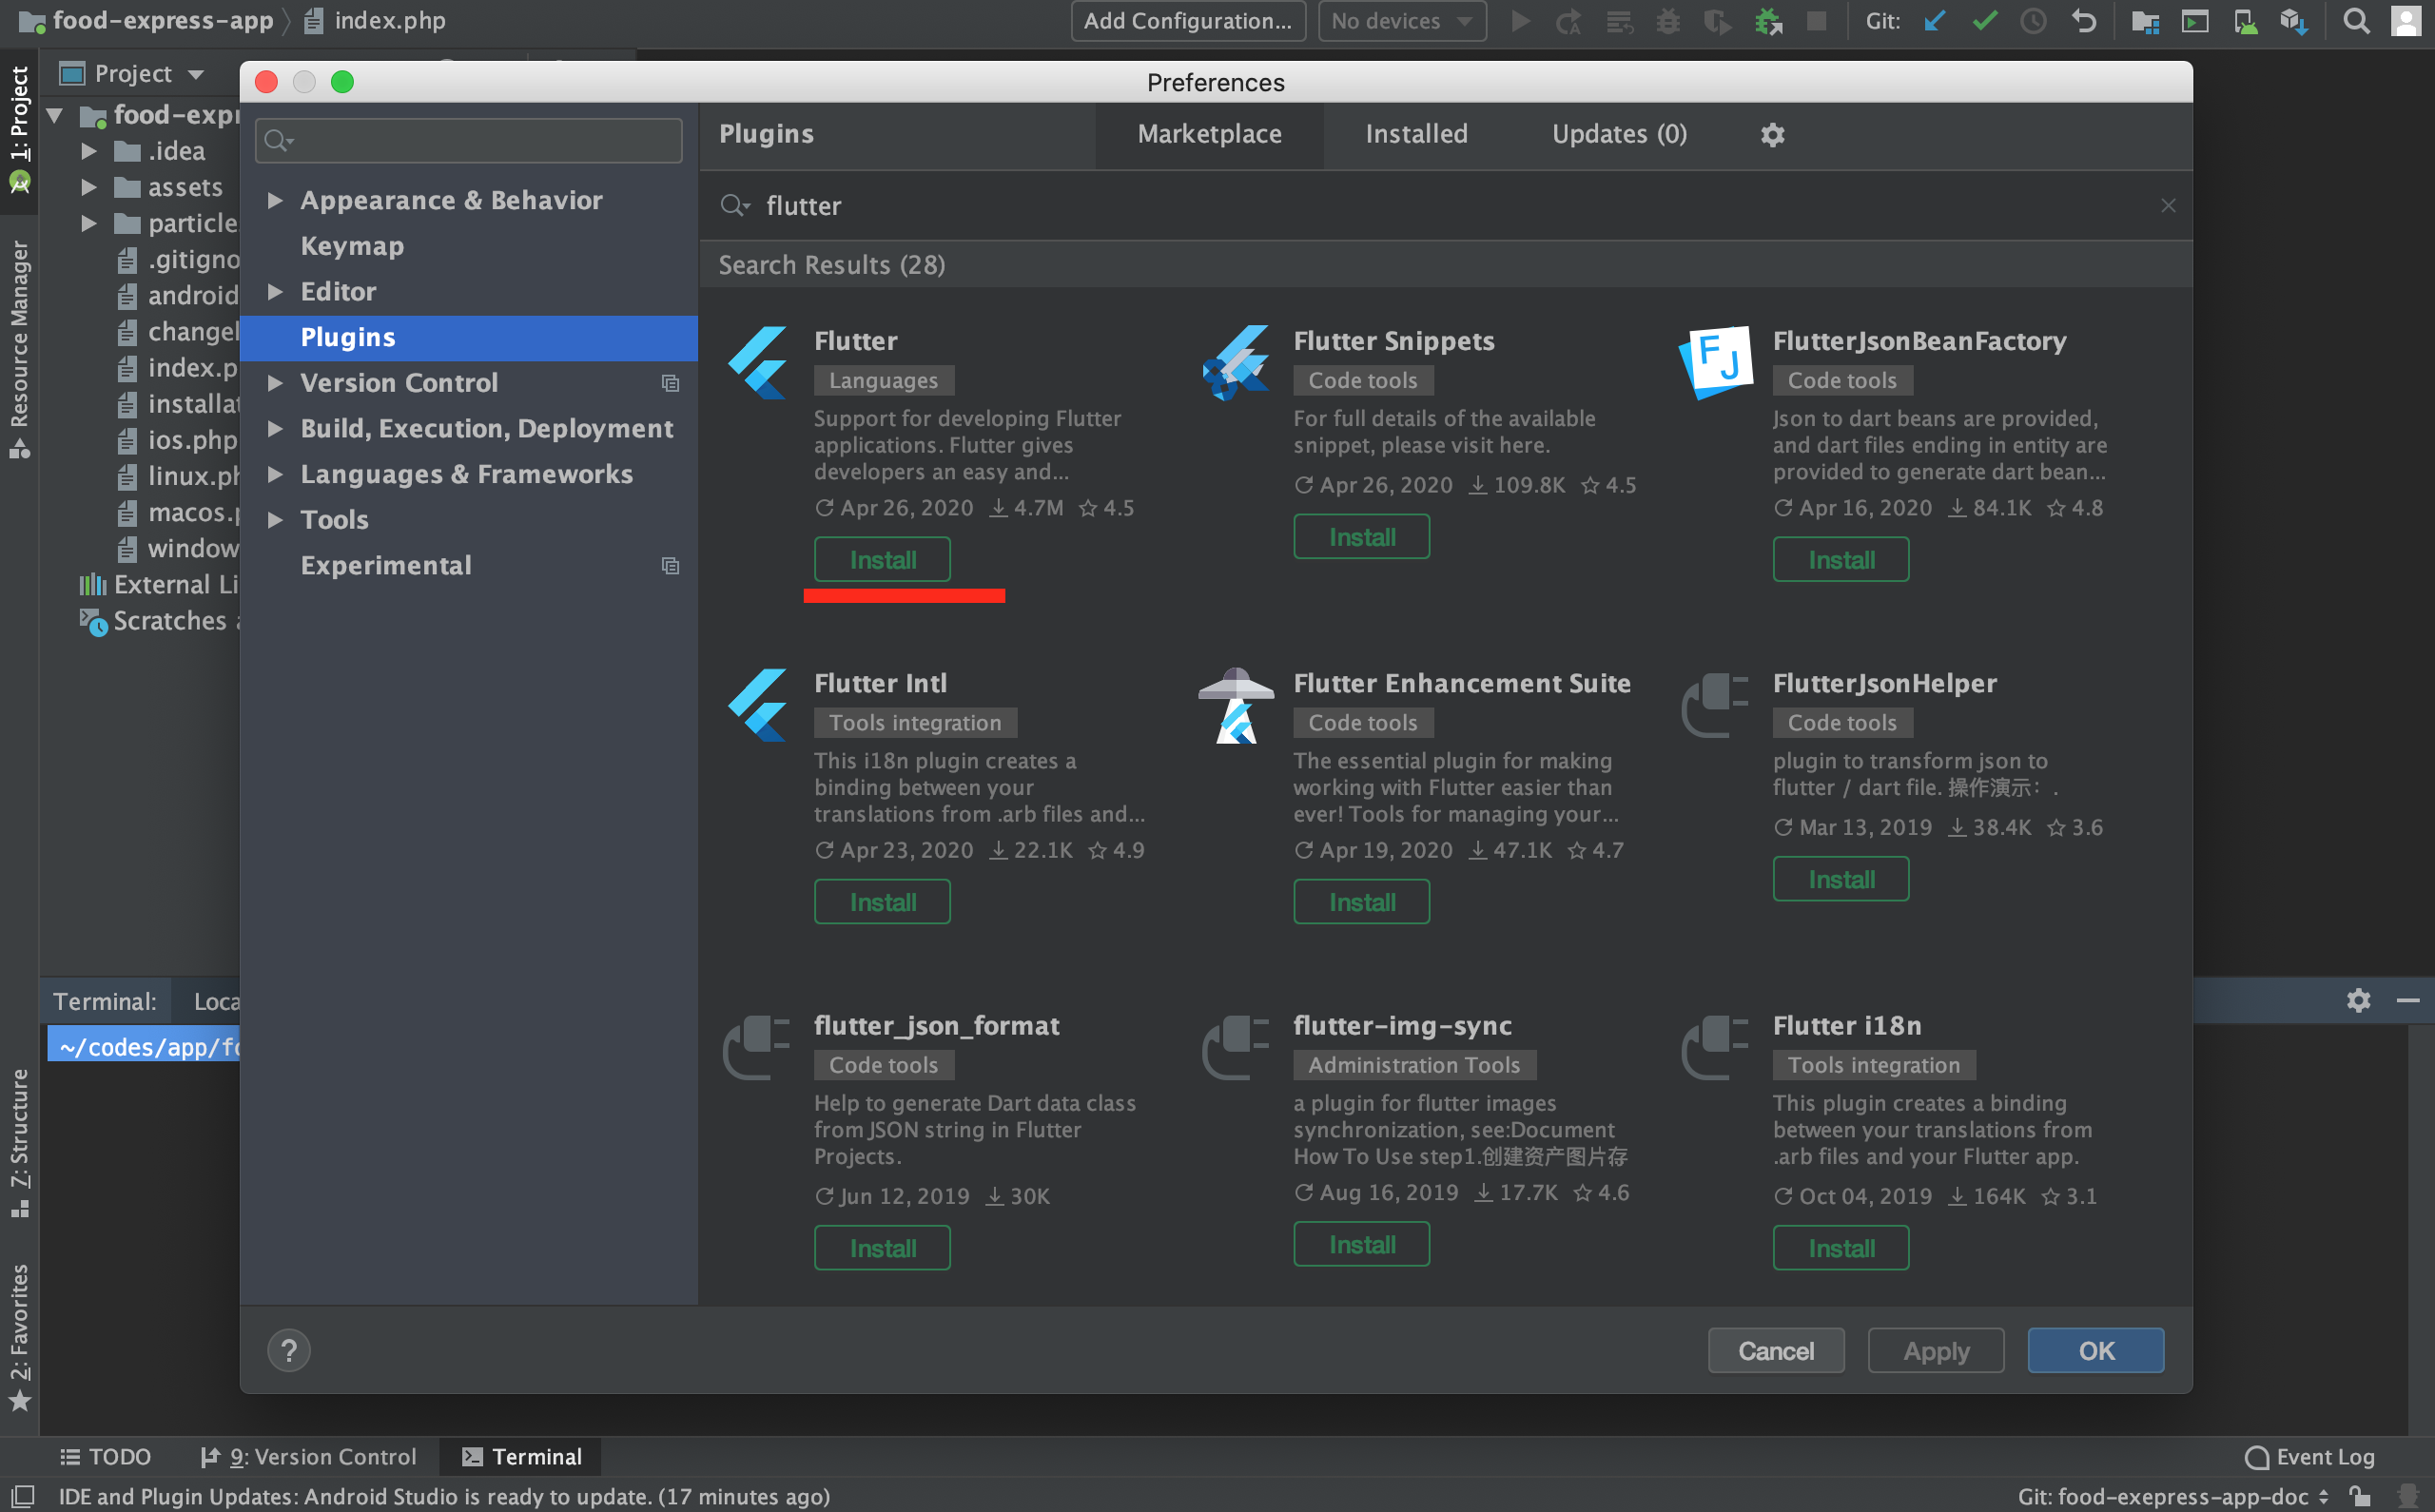Viewport: 2435px width, 1512px height.
Task: Click the Stop square toolbar icon
Action: coord(1817,21)
